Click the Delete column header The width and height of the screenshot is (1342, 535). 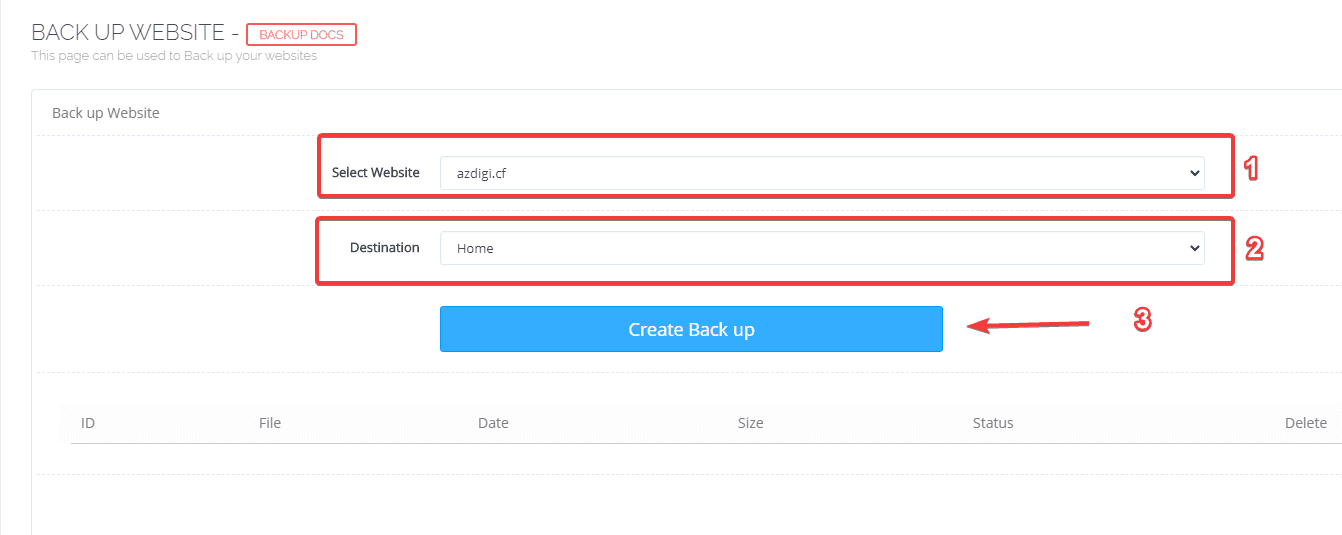(1305, 423)
